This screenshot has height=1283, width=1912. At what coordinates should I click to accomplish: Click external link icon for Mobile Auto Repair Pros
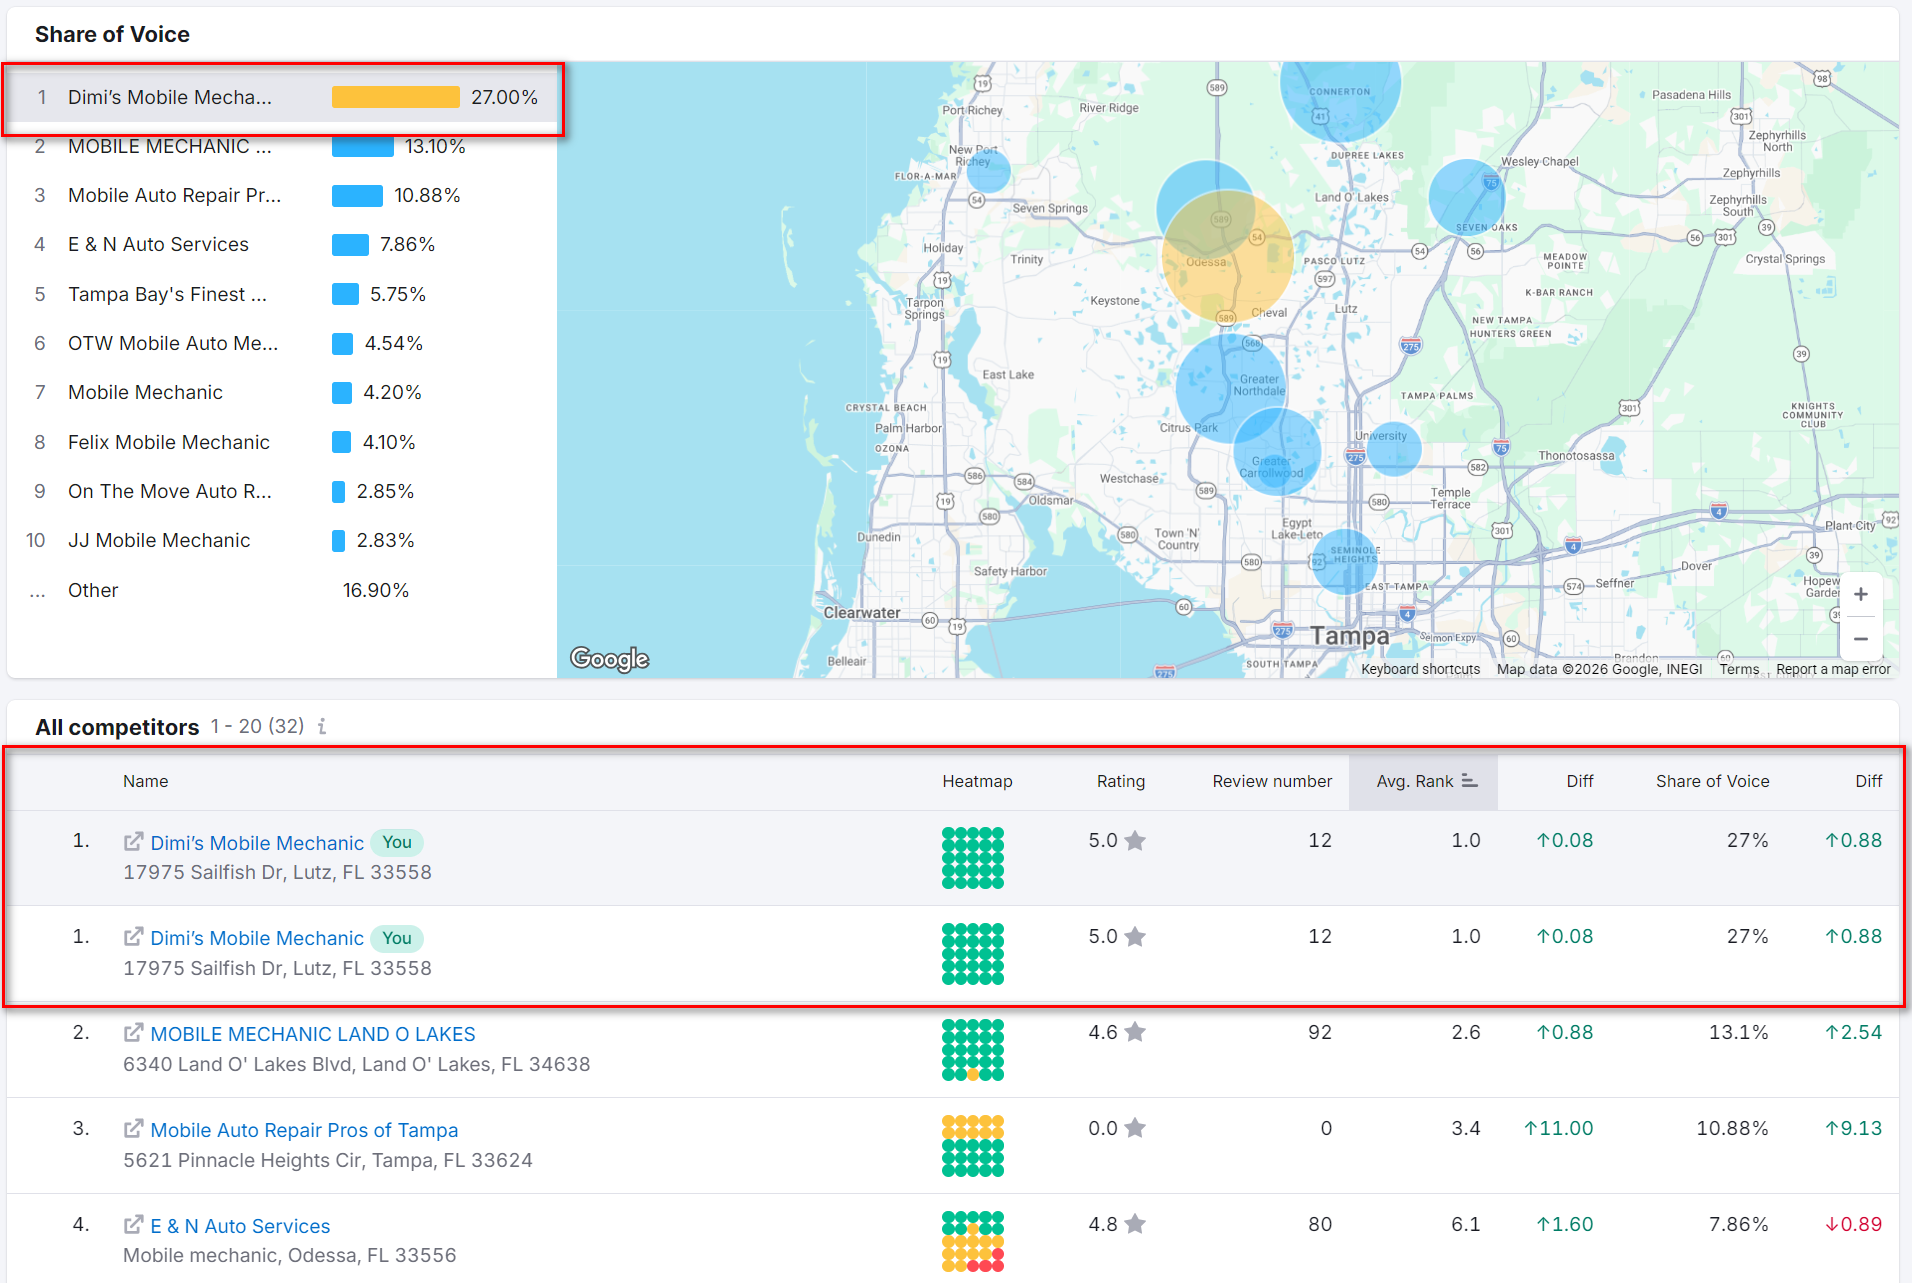click(x=133, y=1129)
